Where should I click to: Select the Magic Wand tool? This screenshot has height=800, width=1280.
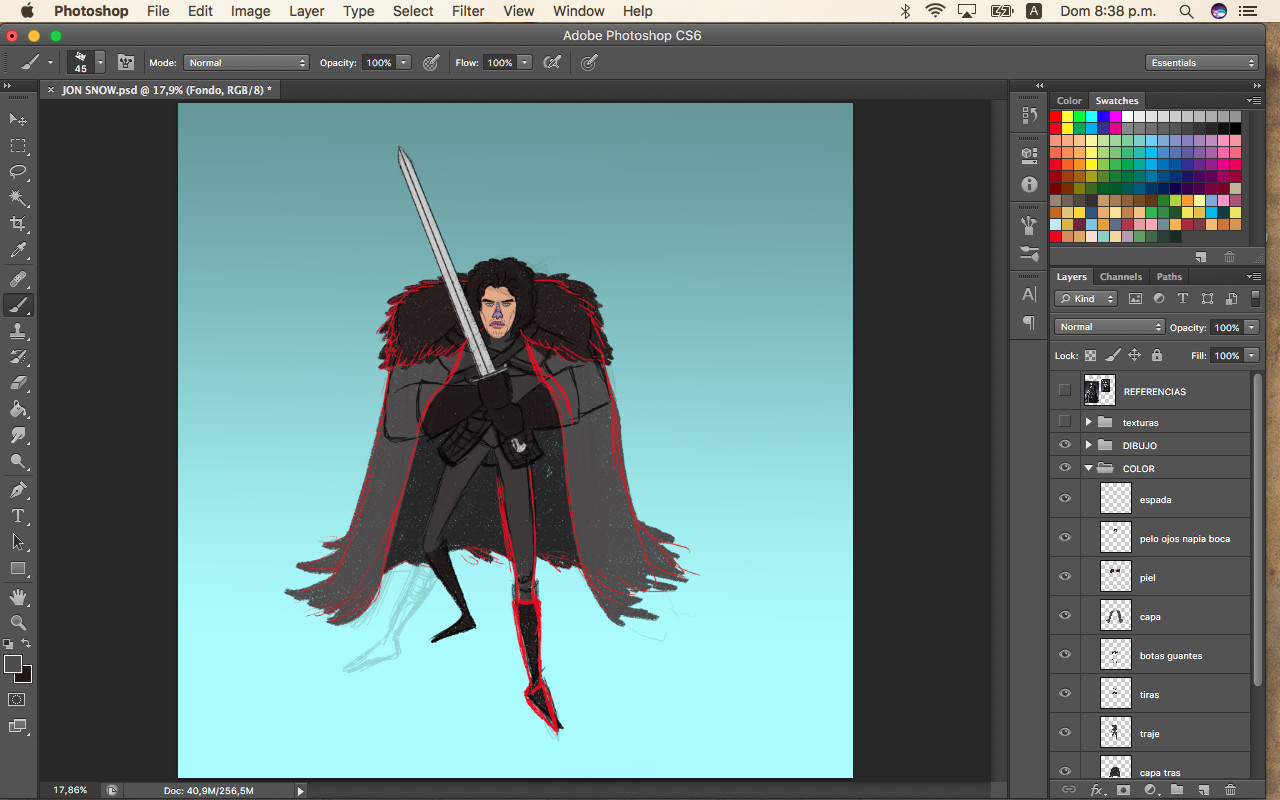pyautogui.click(x=18, y=198)
